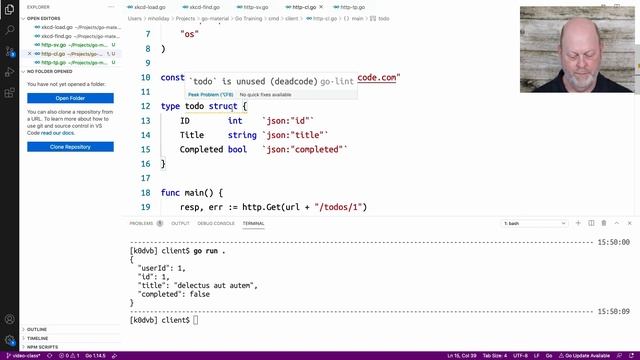Open Source Control view in activity bar
The width and height of the screenshot is (640, 360).
pyautogui.click(x=9, y=51)
